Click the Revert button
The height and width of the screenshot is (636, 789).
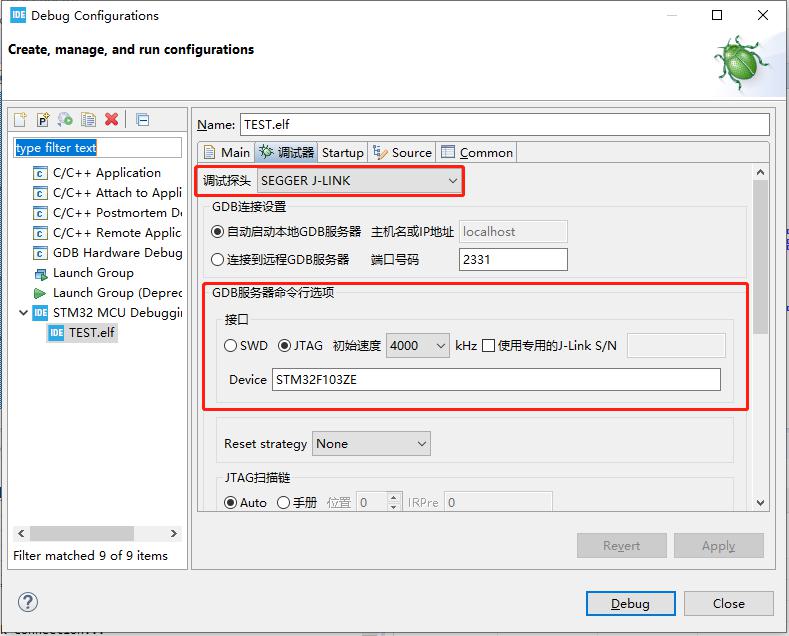click(x=621, y=546)
